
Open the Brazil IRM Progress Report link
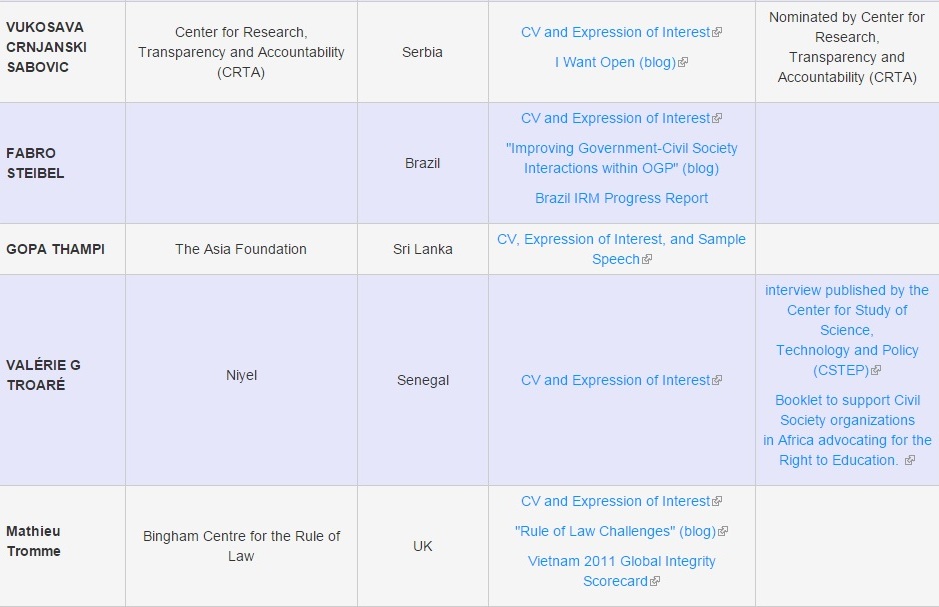pos(621,198)
